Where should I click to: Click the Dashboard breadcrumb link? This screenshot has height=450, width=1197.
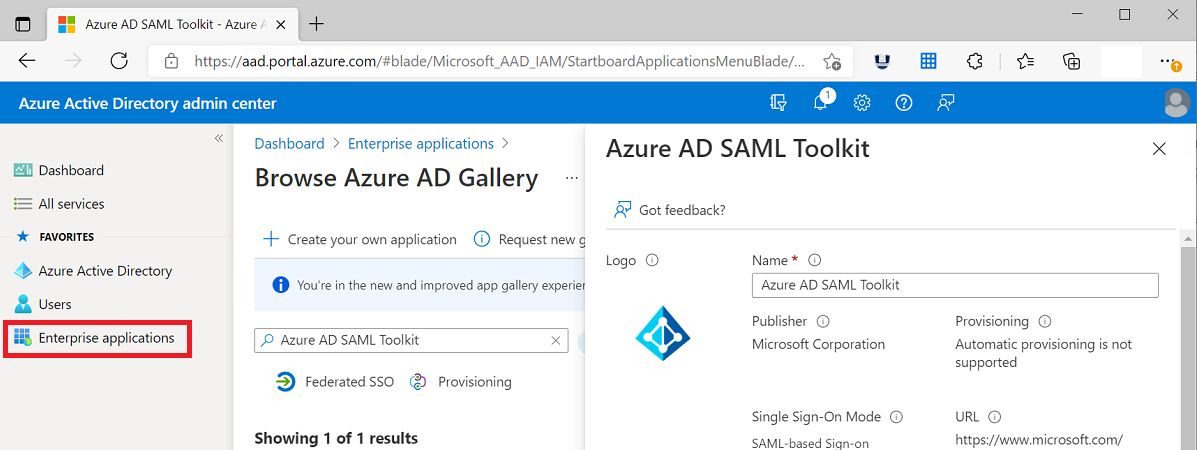click(289, 144)
